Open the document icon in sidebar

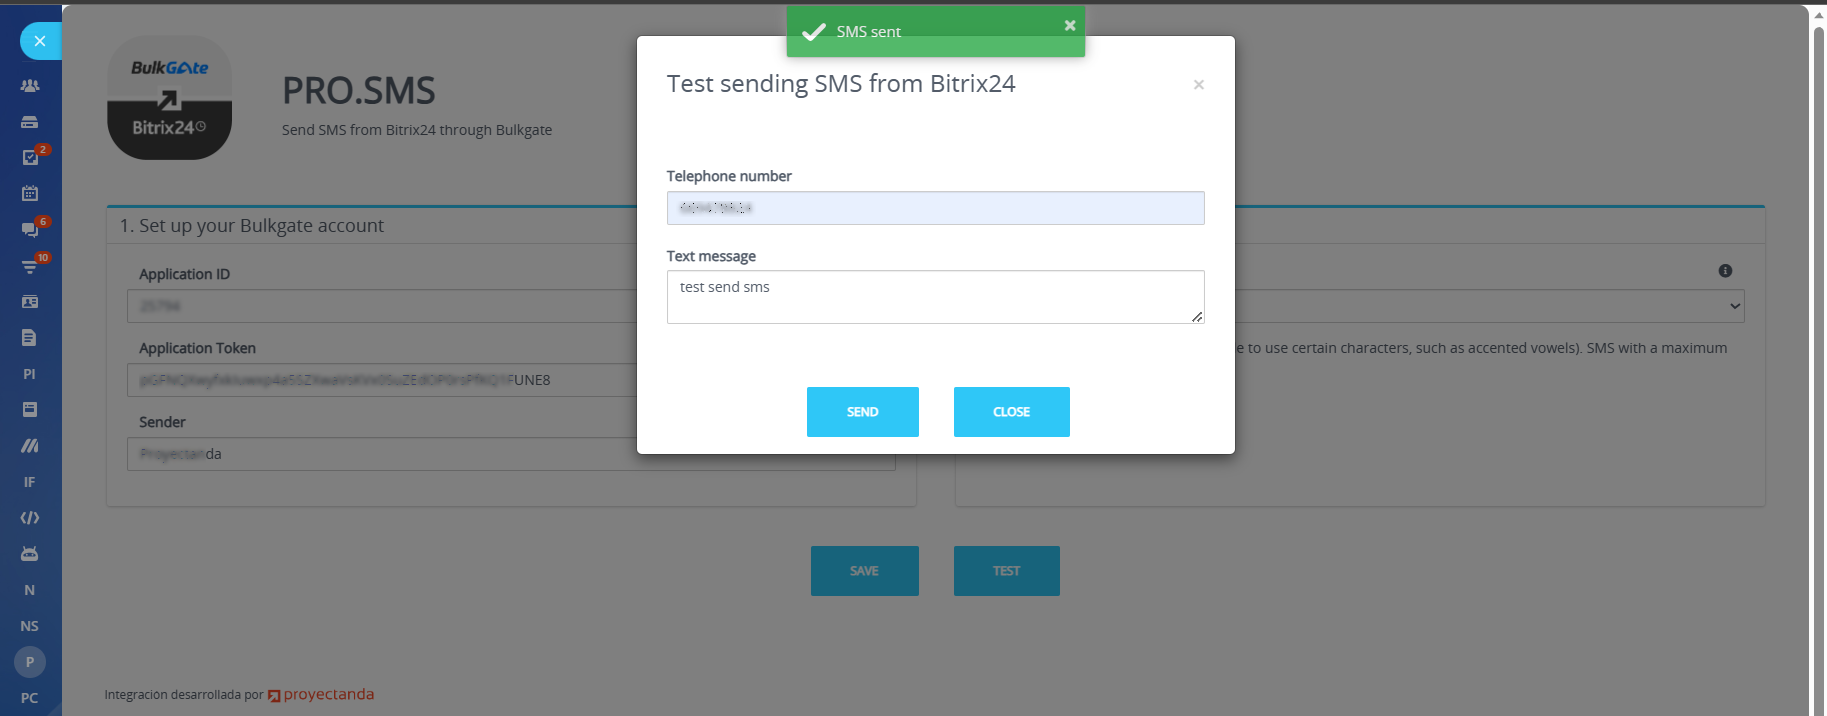point(30,338)
